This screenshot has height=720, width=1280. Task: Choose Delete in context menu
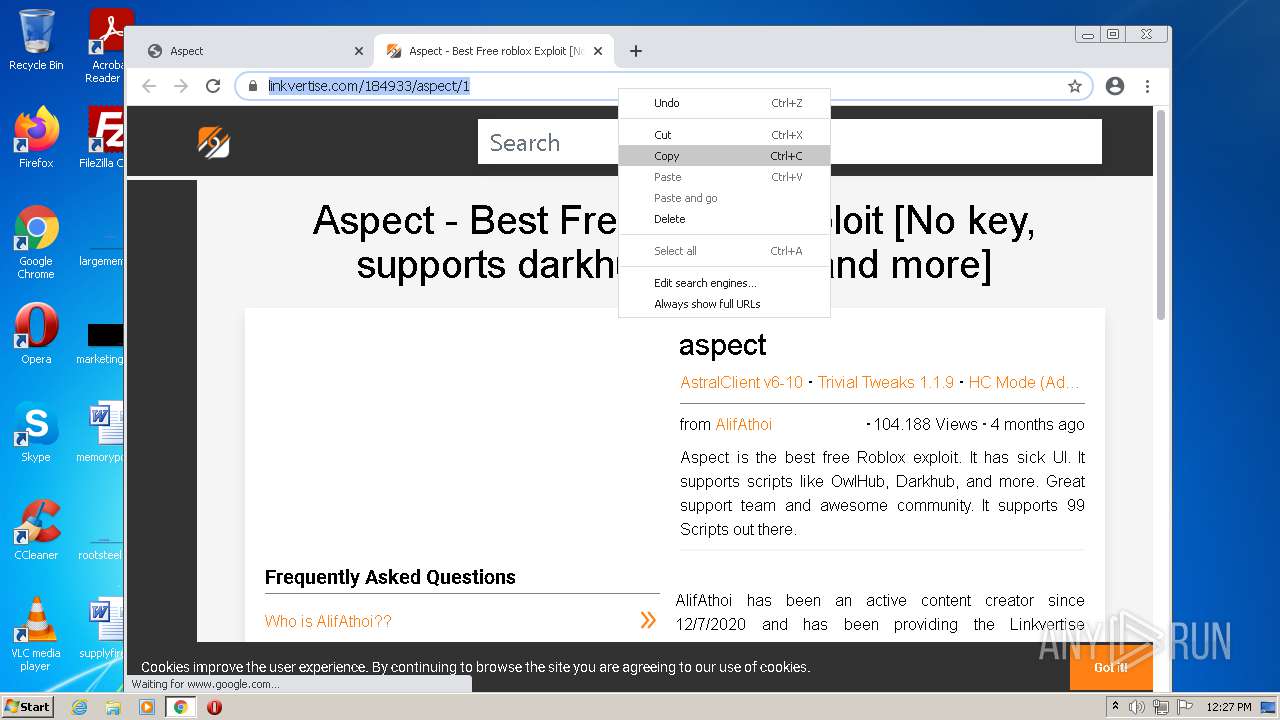point(724,219)
